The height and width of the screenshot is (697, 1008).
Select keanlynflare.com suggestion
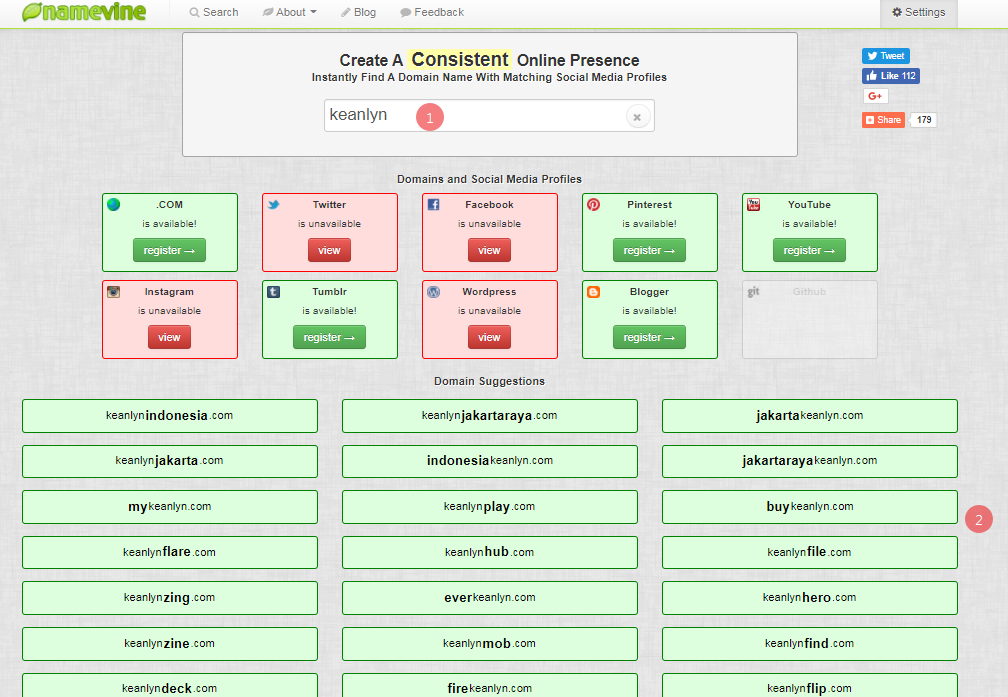tap(170, 552)
